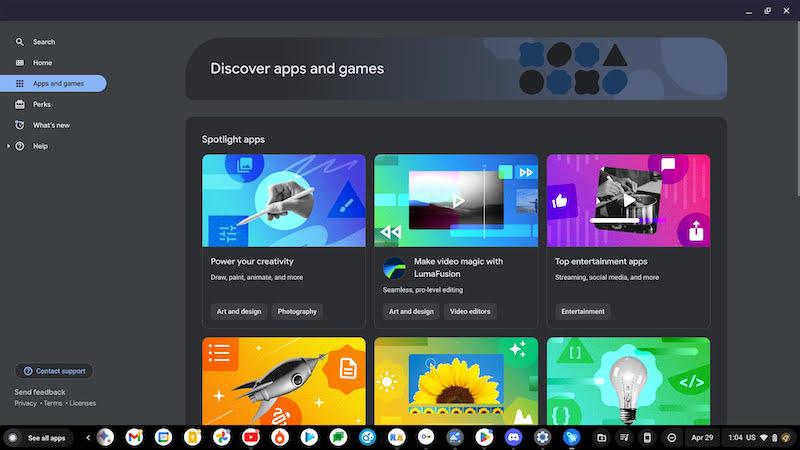Open Home from the sidebar
The width and height of the screenshot is (800, 450).
point(42,63)
